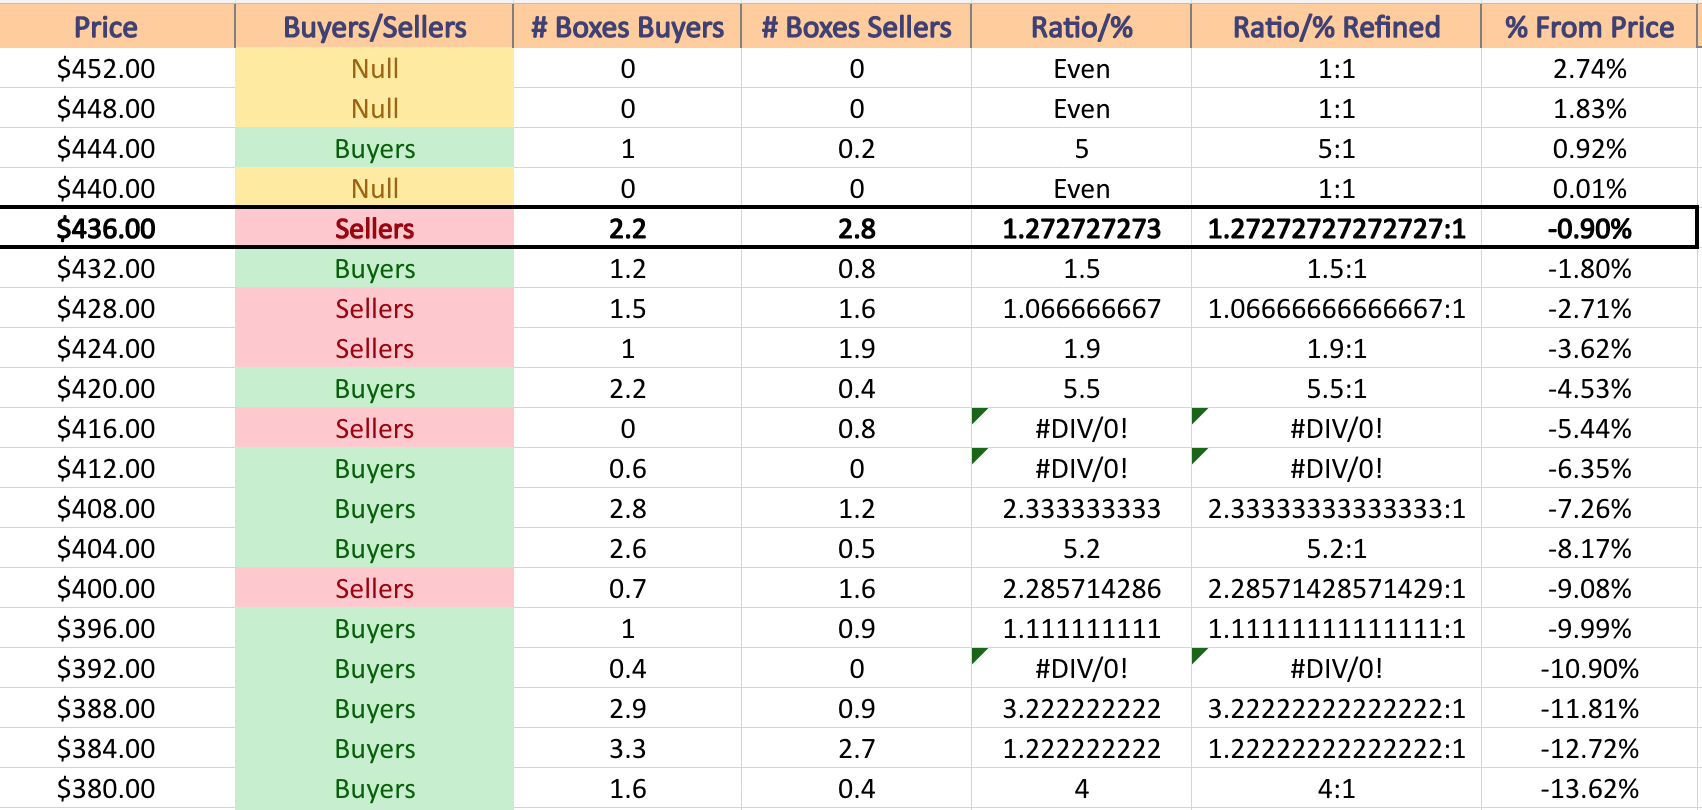Click the $380.00 price cell
The image size is (1702, 810).
click(x=117, y=789)
